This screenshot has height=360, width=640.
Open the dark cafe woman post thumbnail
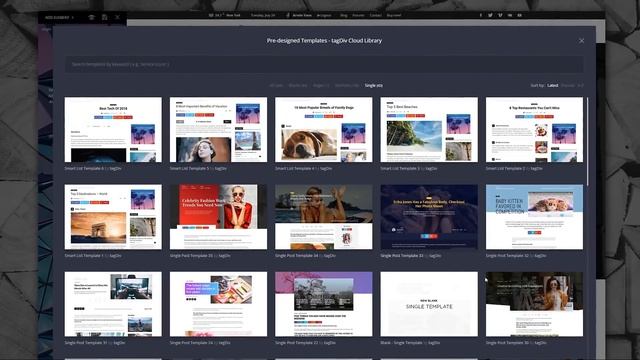534,304
